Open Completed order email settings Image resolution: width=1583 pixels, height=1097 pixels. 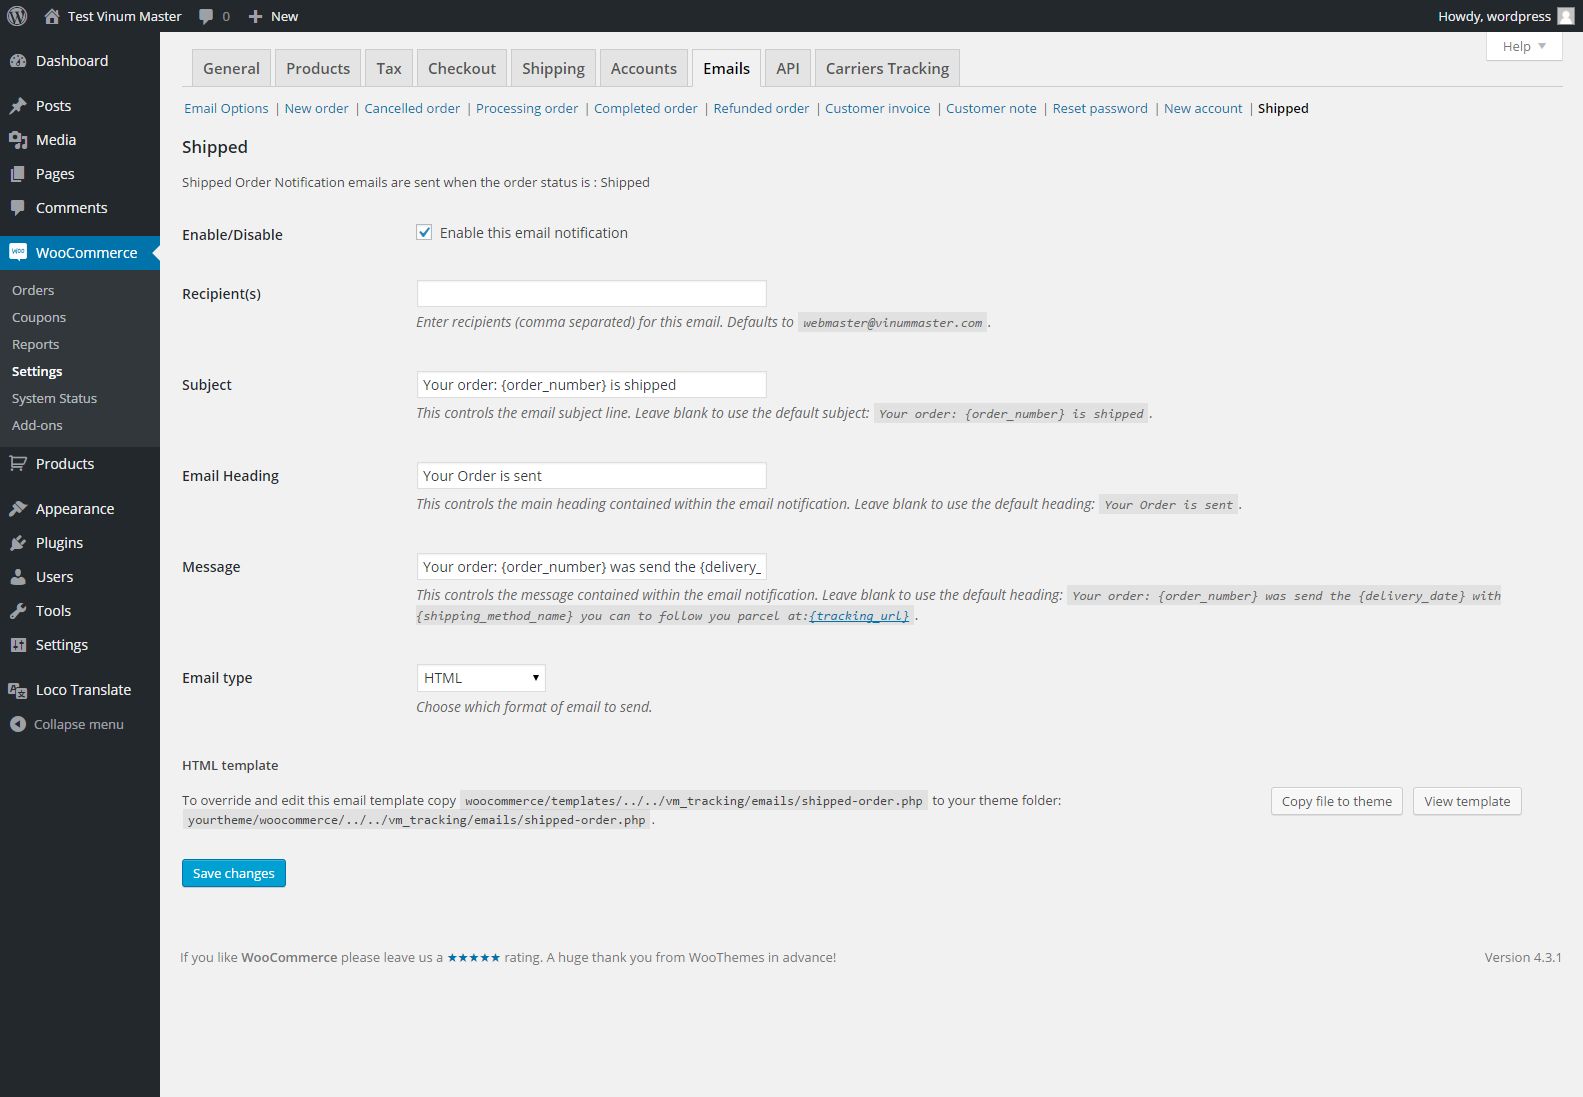646,108
